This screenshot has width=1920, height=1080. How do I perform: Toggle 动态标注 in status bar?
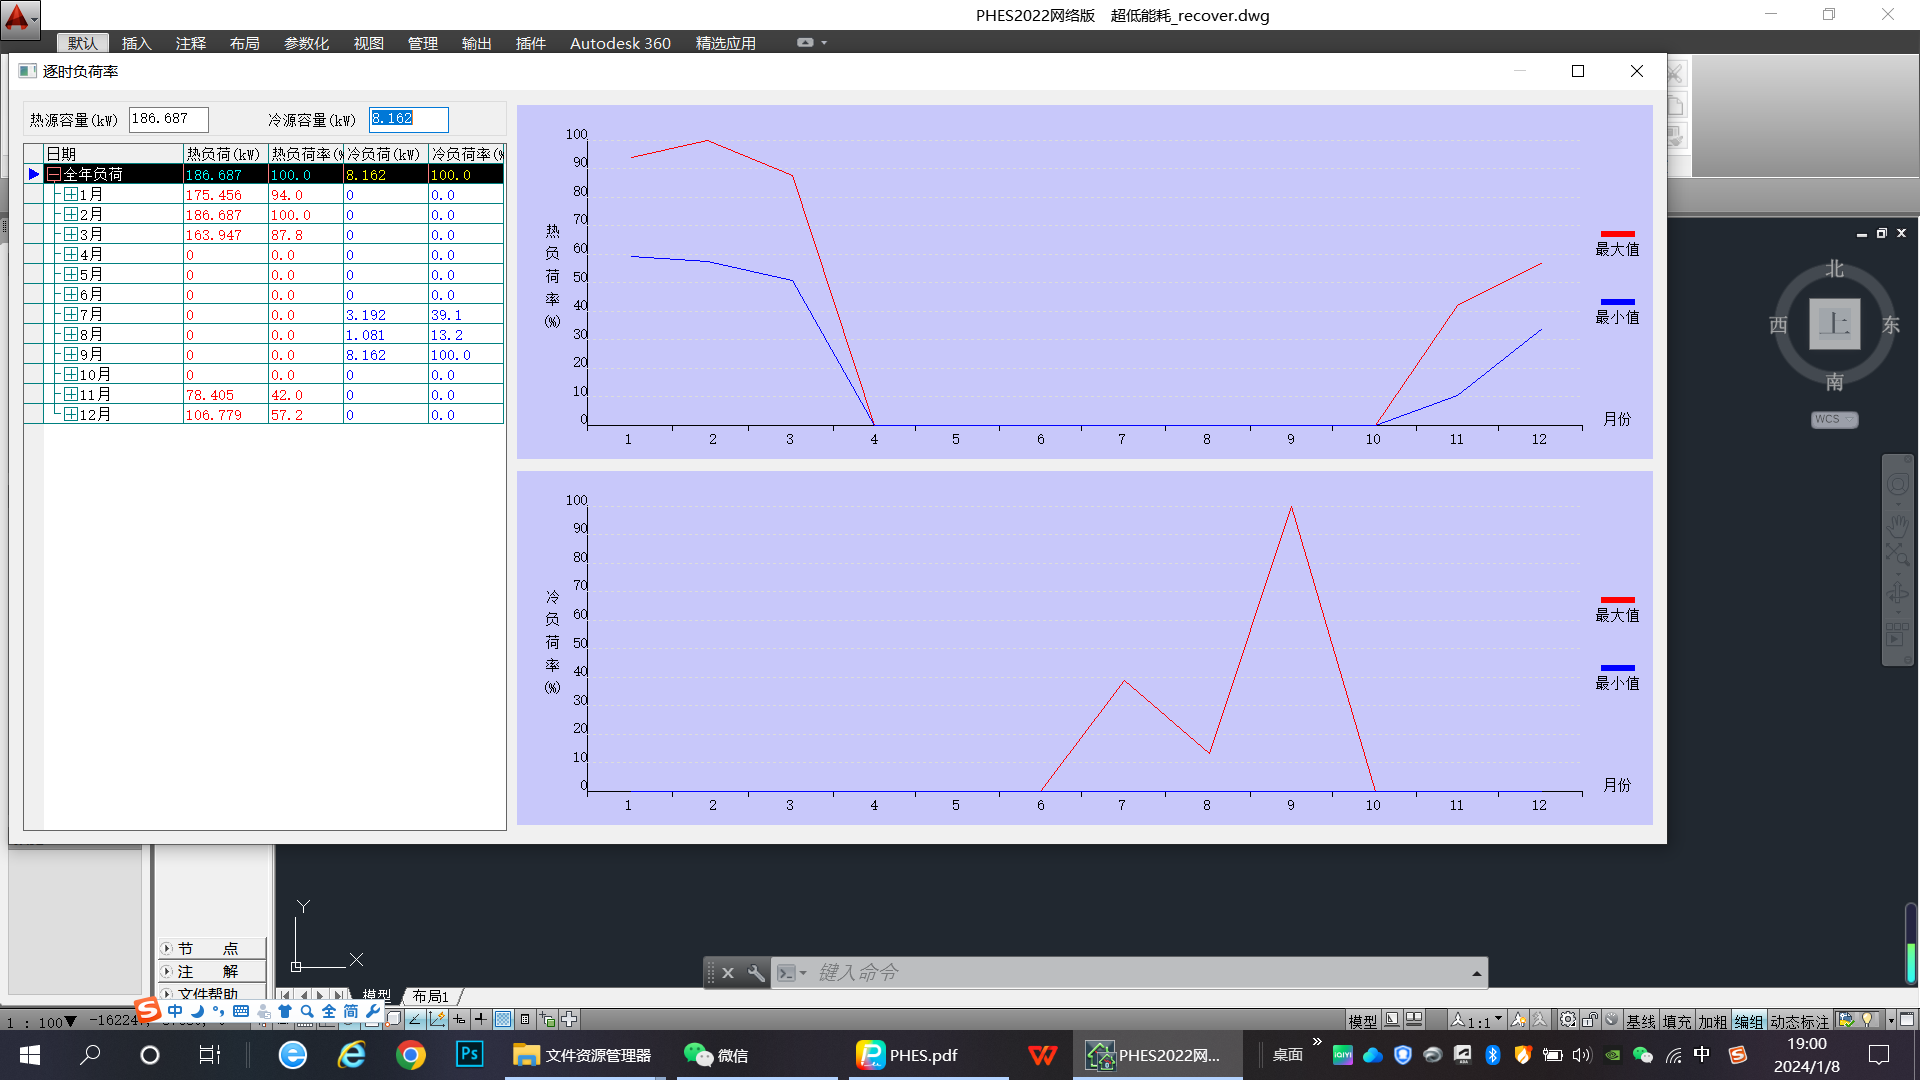pyautogui.click(x=1798, y=1021)
